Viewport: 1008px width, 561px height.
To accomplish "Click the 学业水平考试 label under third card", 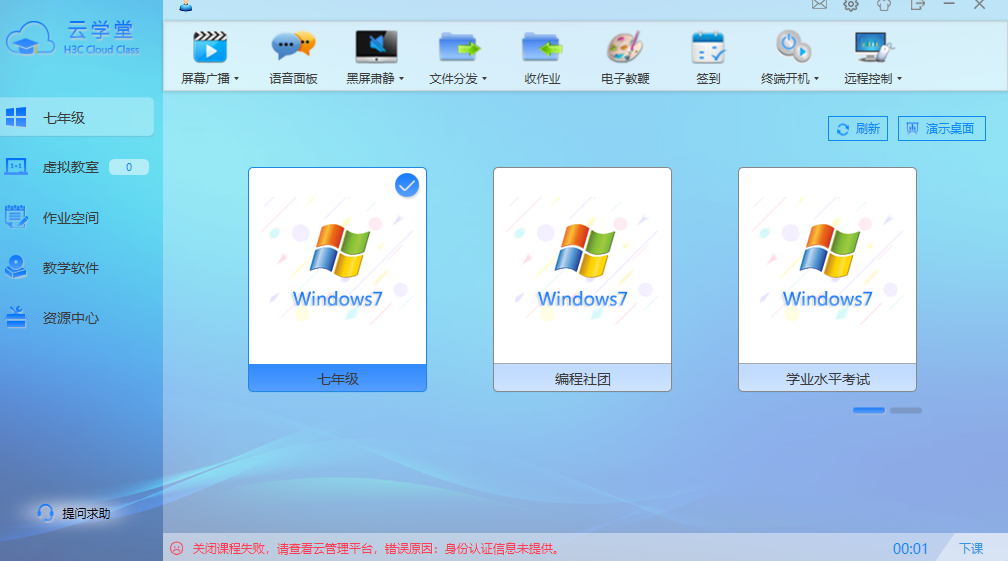I will click(827, 378).
